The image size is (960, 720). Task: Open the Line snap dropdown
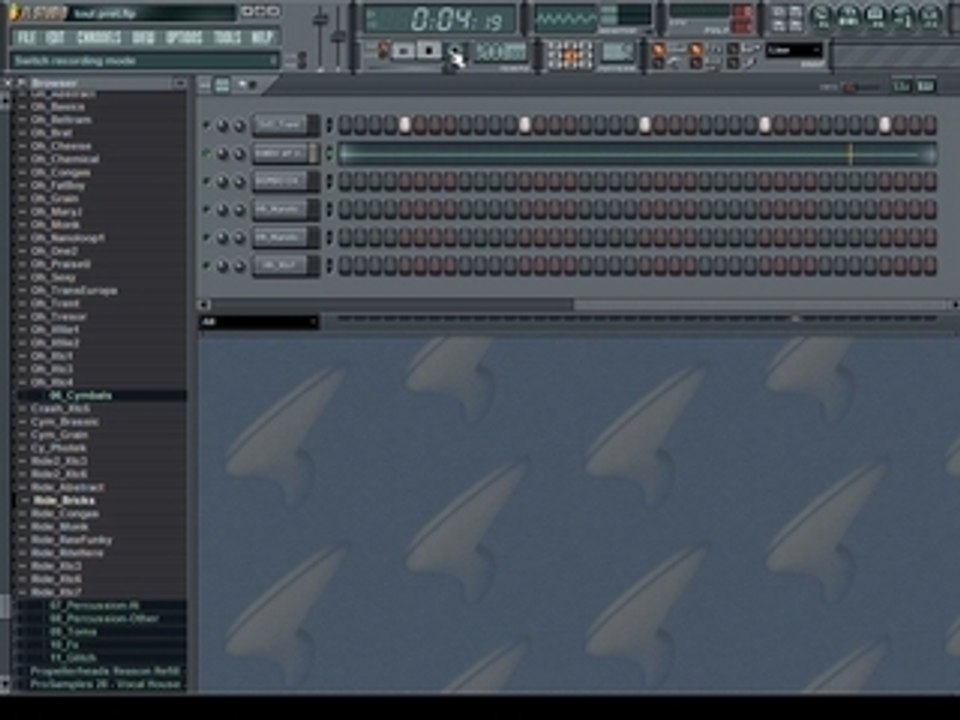[x=793, y=50]
